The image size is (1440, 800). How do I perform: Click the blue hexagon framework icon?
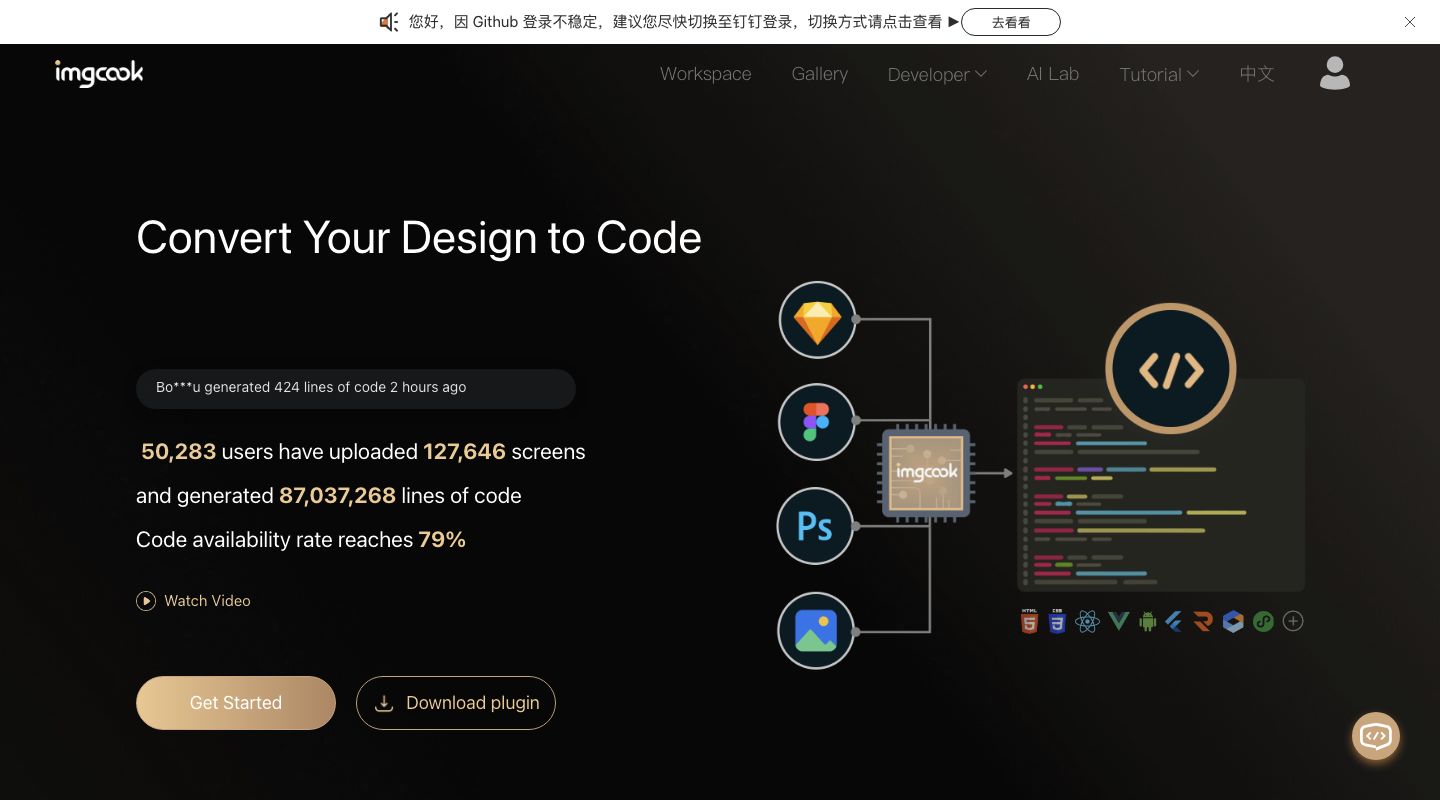click(x=1233, y=622)
